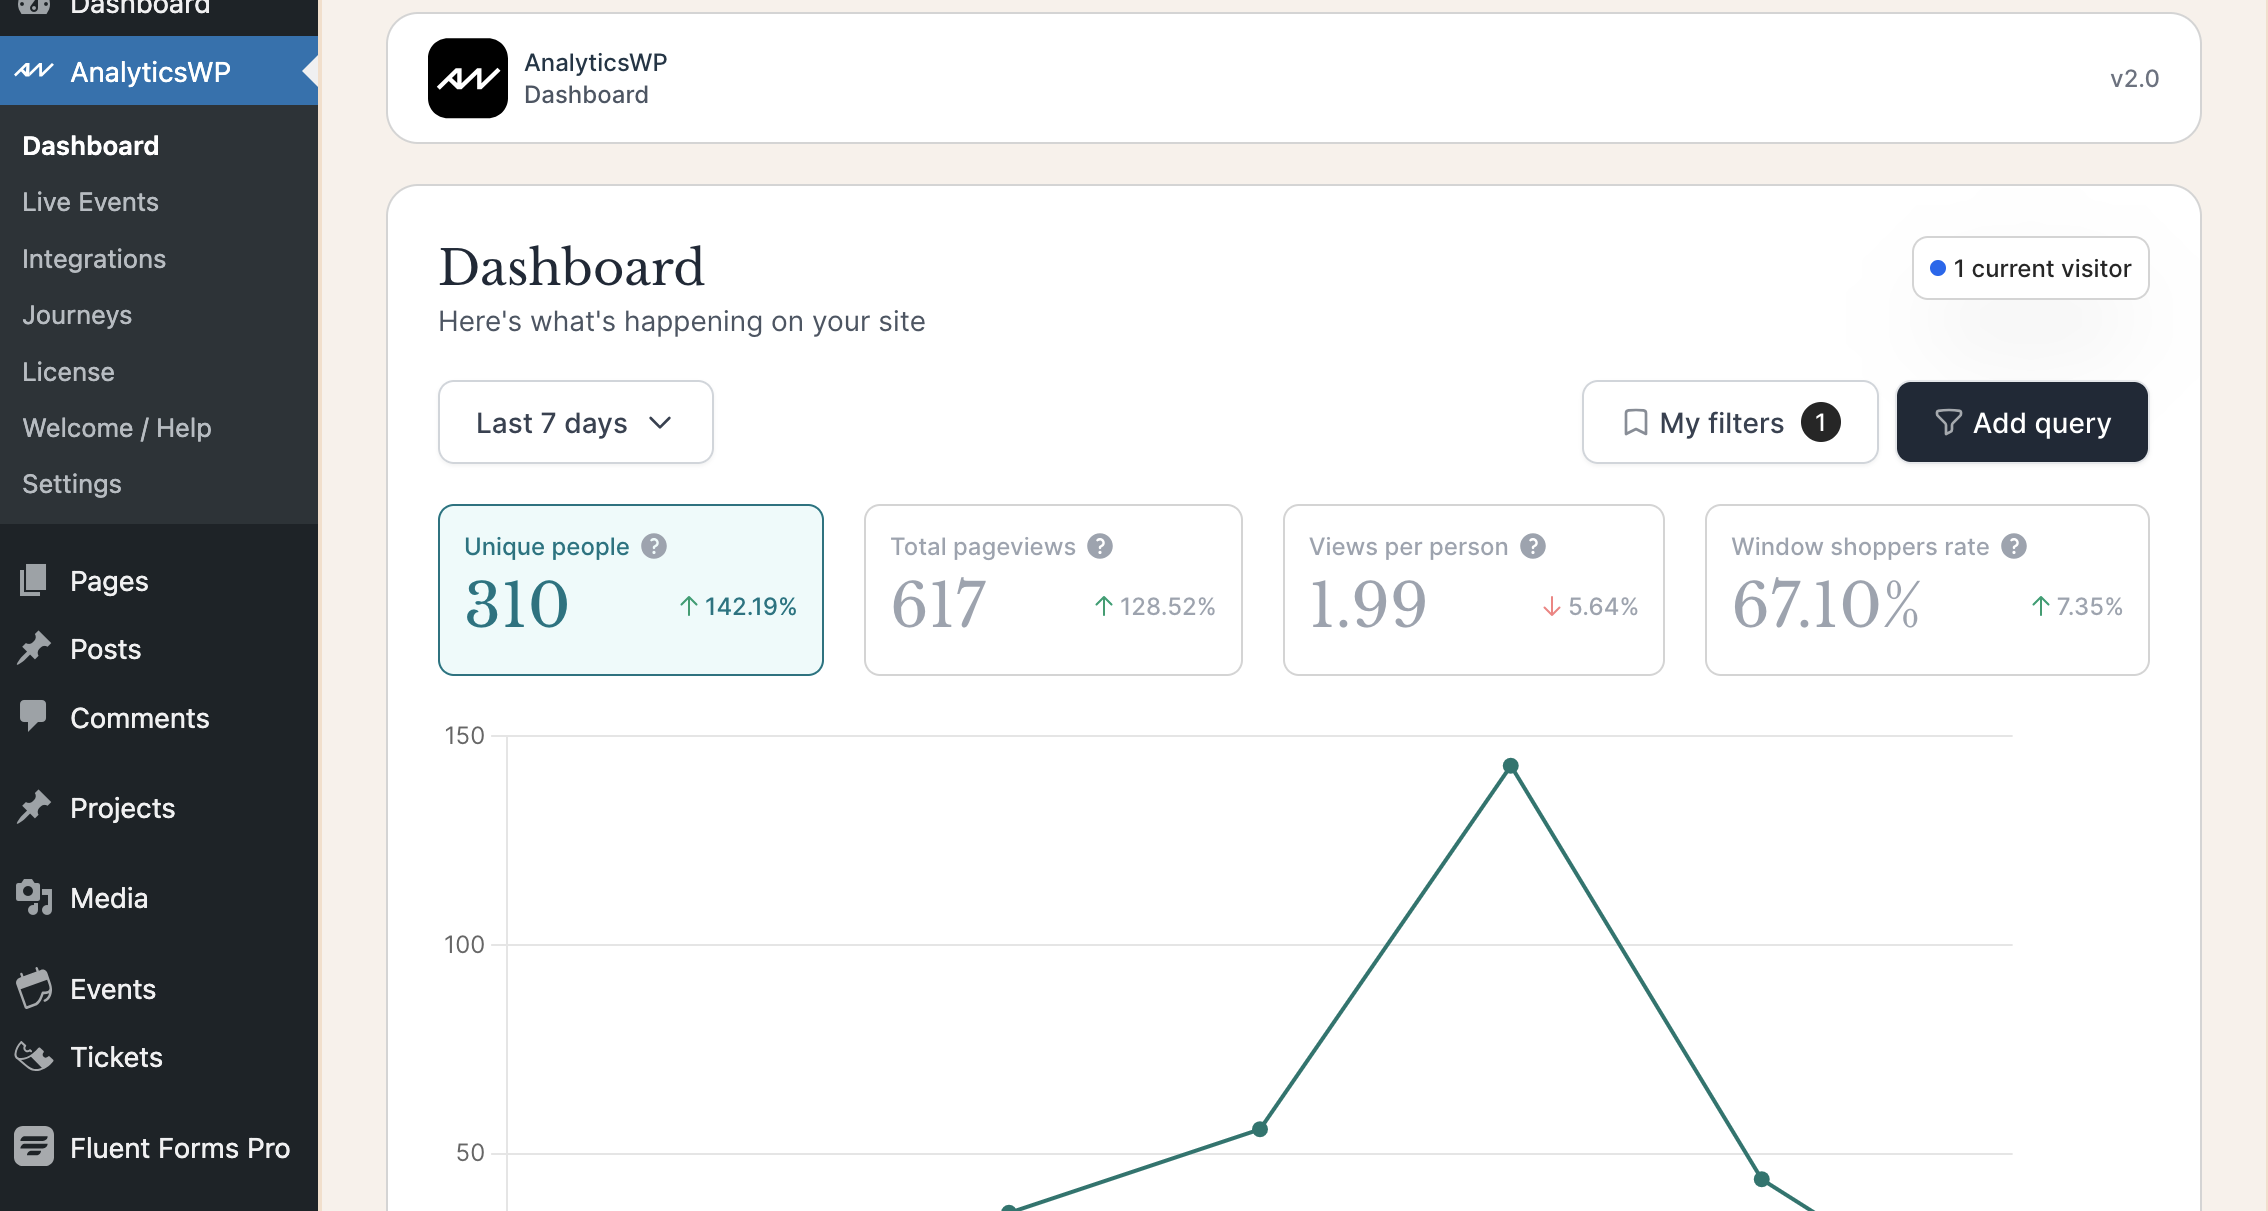2268x1211 pixels.
Task: Open Tickets in the admin sidebar
Action: (116, 1057)
